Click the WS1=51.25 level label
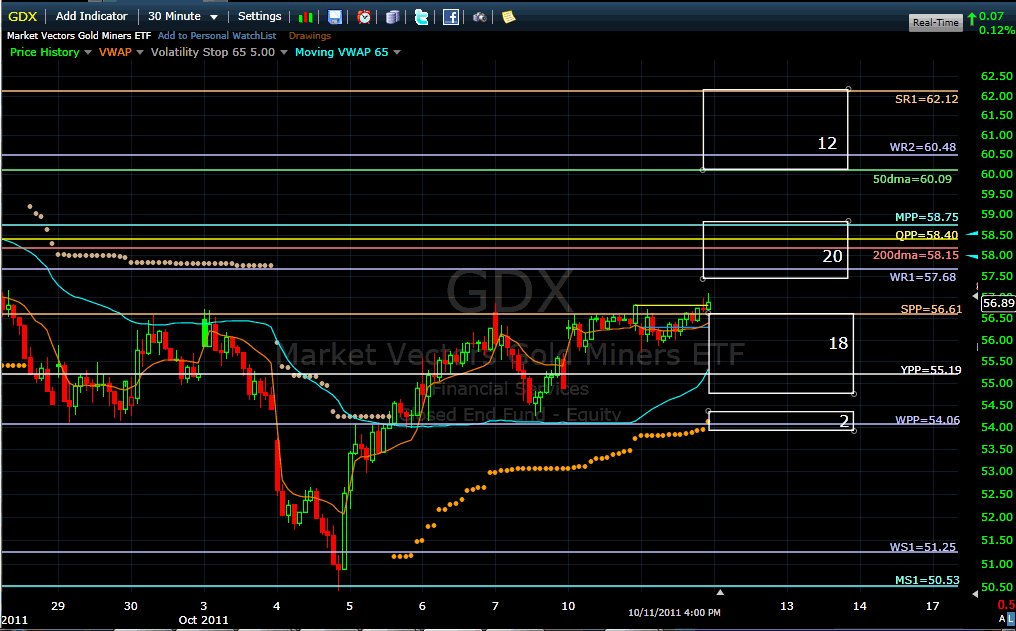Viewport: 1016px width, 631px height. click(x=923, y=547)
